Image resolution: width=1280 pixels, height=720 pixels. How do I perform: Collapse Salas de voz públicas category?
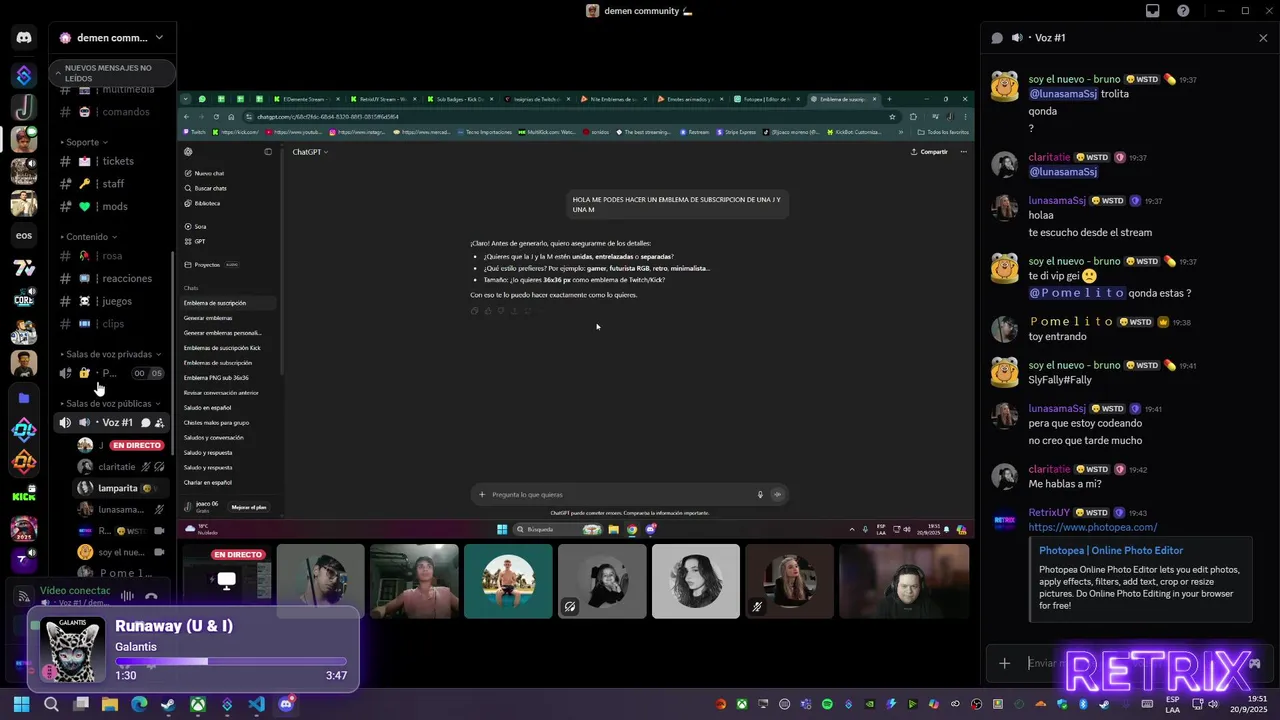111,404
